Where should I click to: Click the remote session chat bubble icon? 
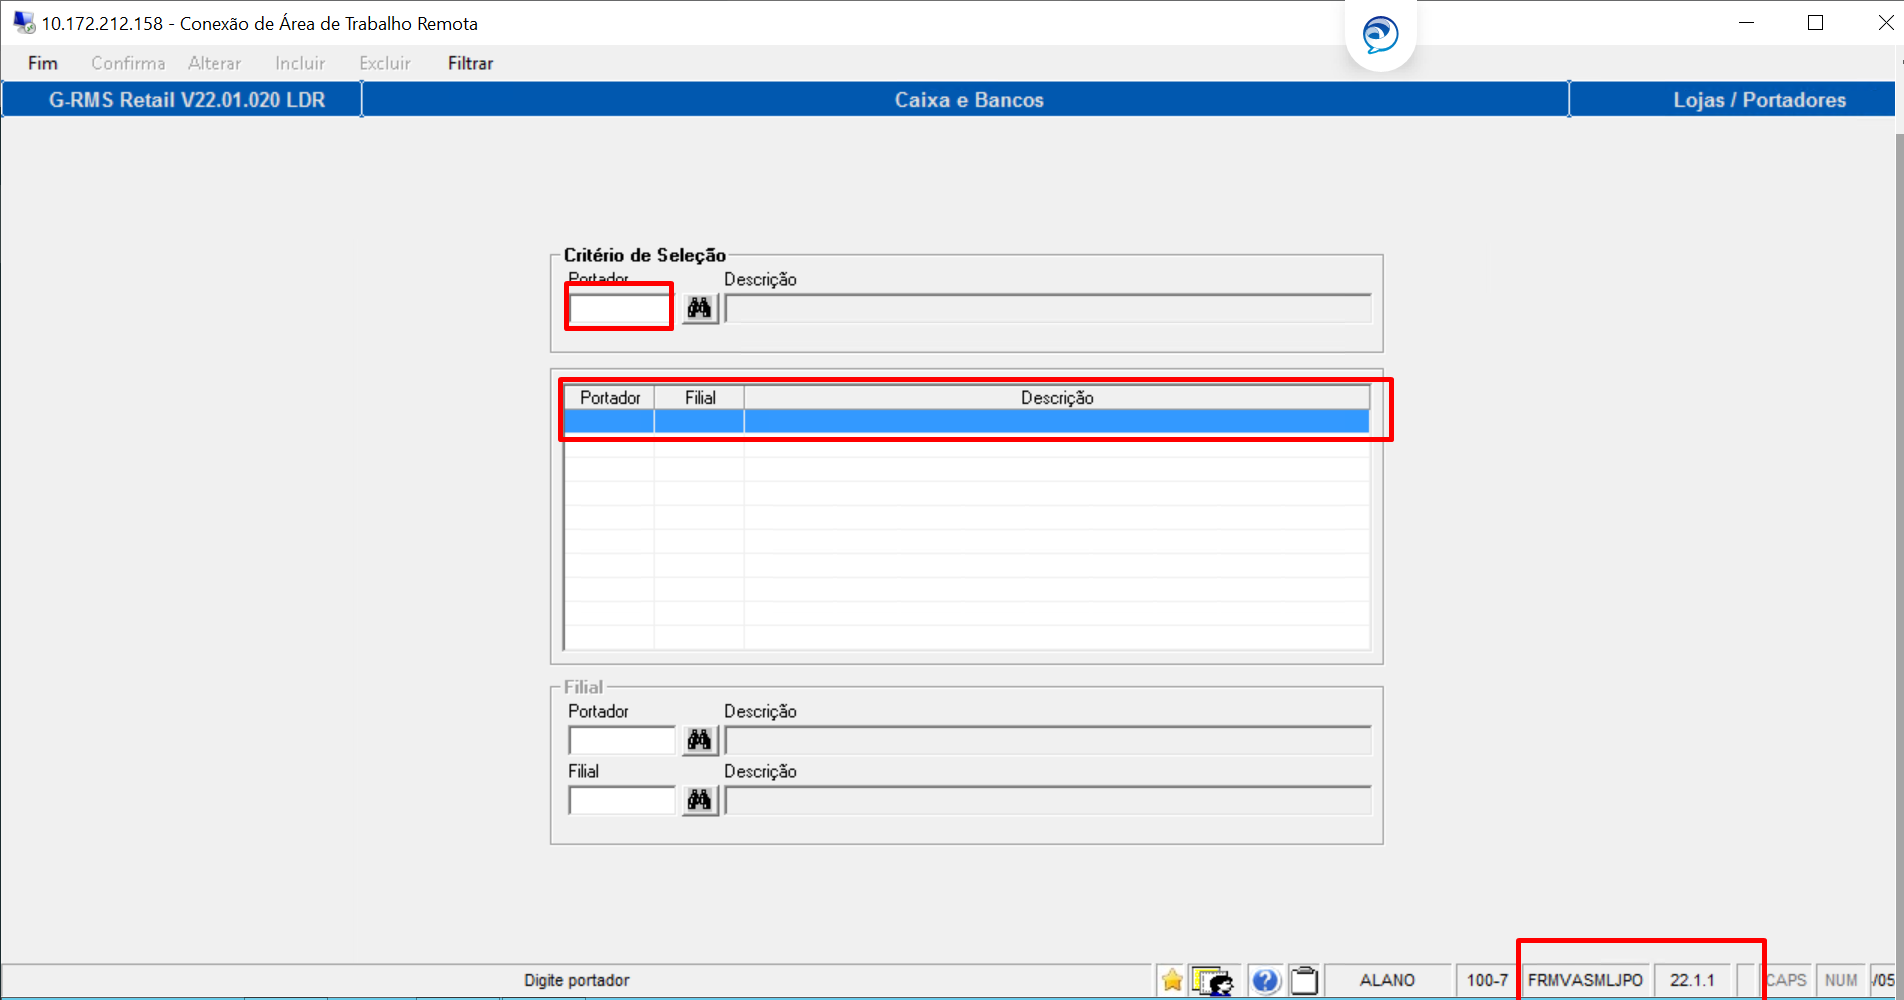(1380, 35)
